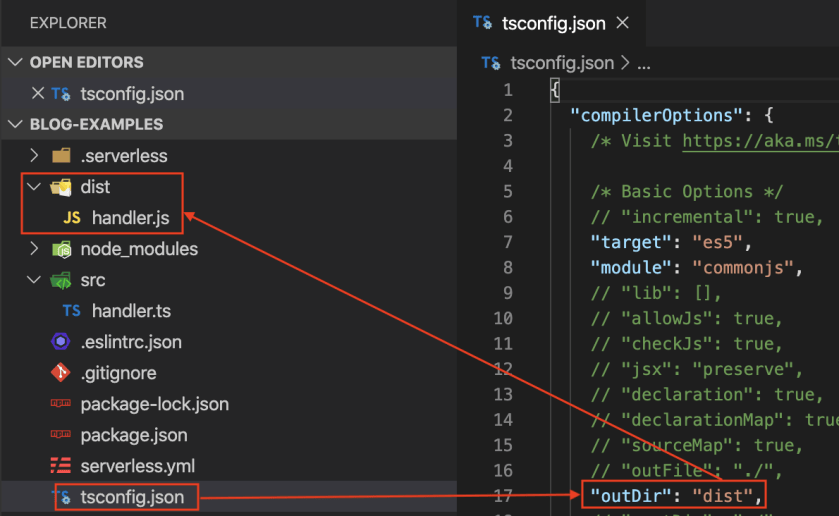
Task: Open handler.js in the dist folder
Action: pyautogui.click(x=131, y=218)
